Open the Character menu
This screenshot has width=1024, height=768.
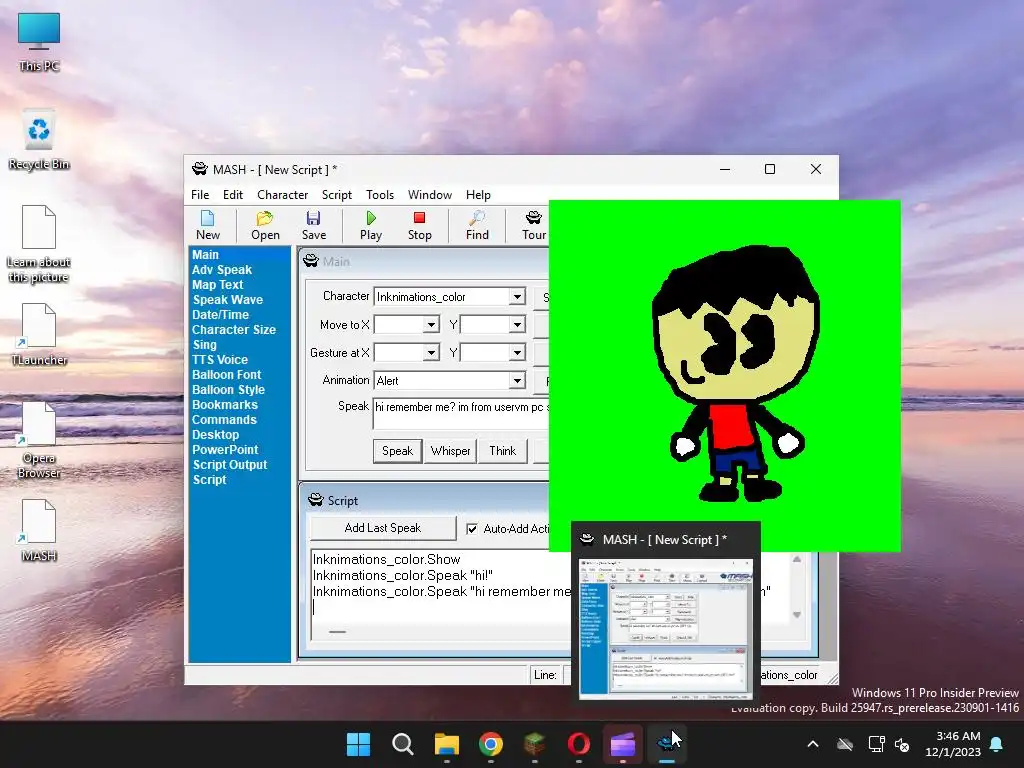point(282,195)
